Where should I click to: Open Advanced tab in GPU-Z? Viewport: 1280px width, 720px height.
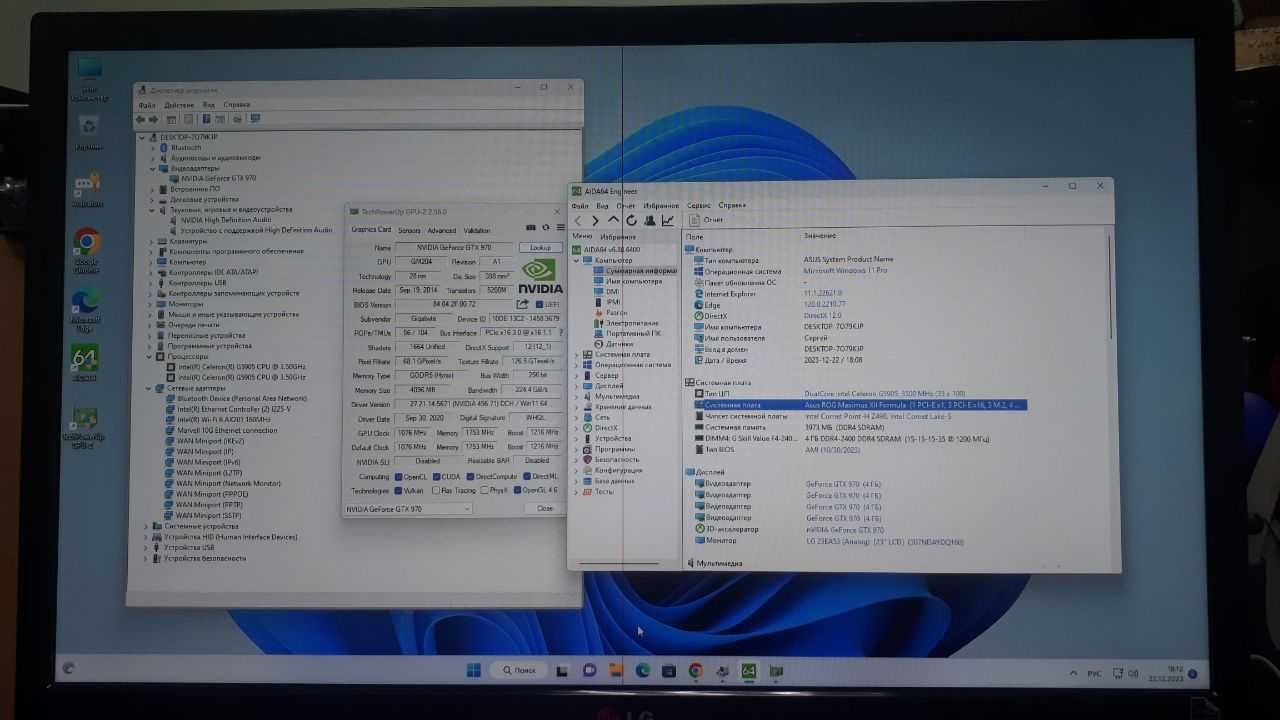(x=441, y=230)
